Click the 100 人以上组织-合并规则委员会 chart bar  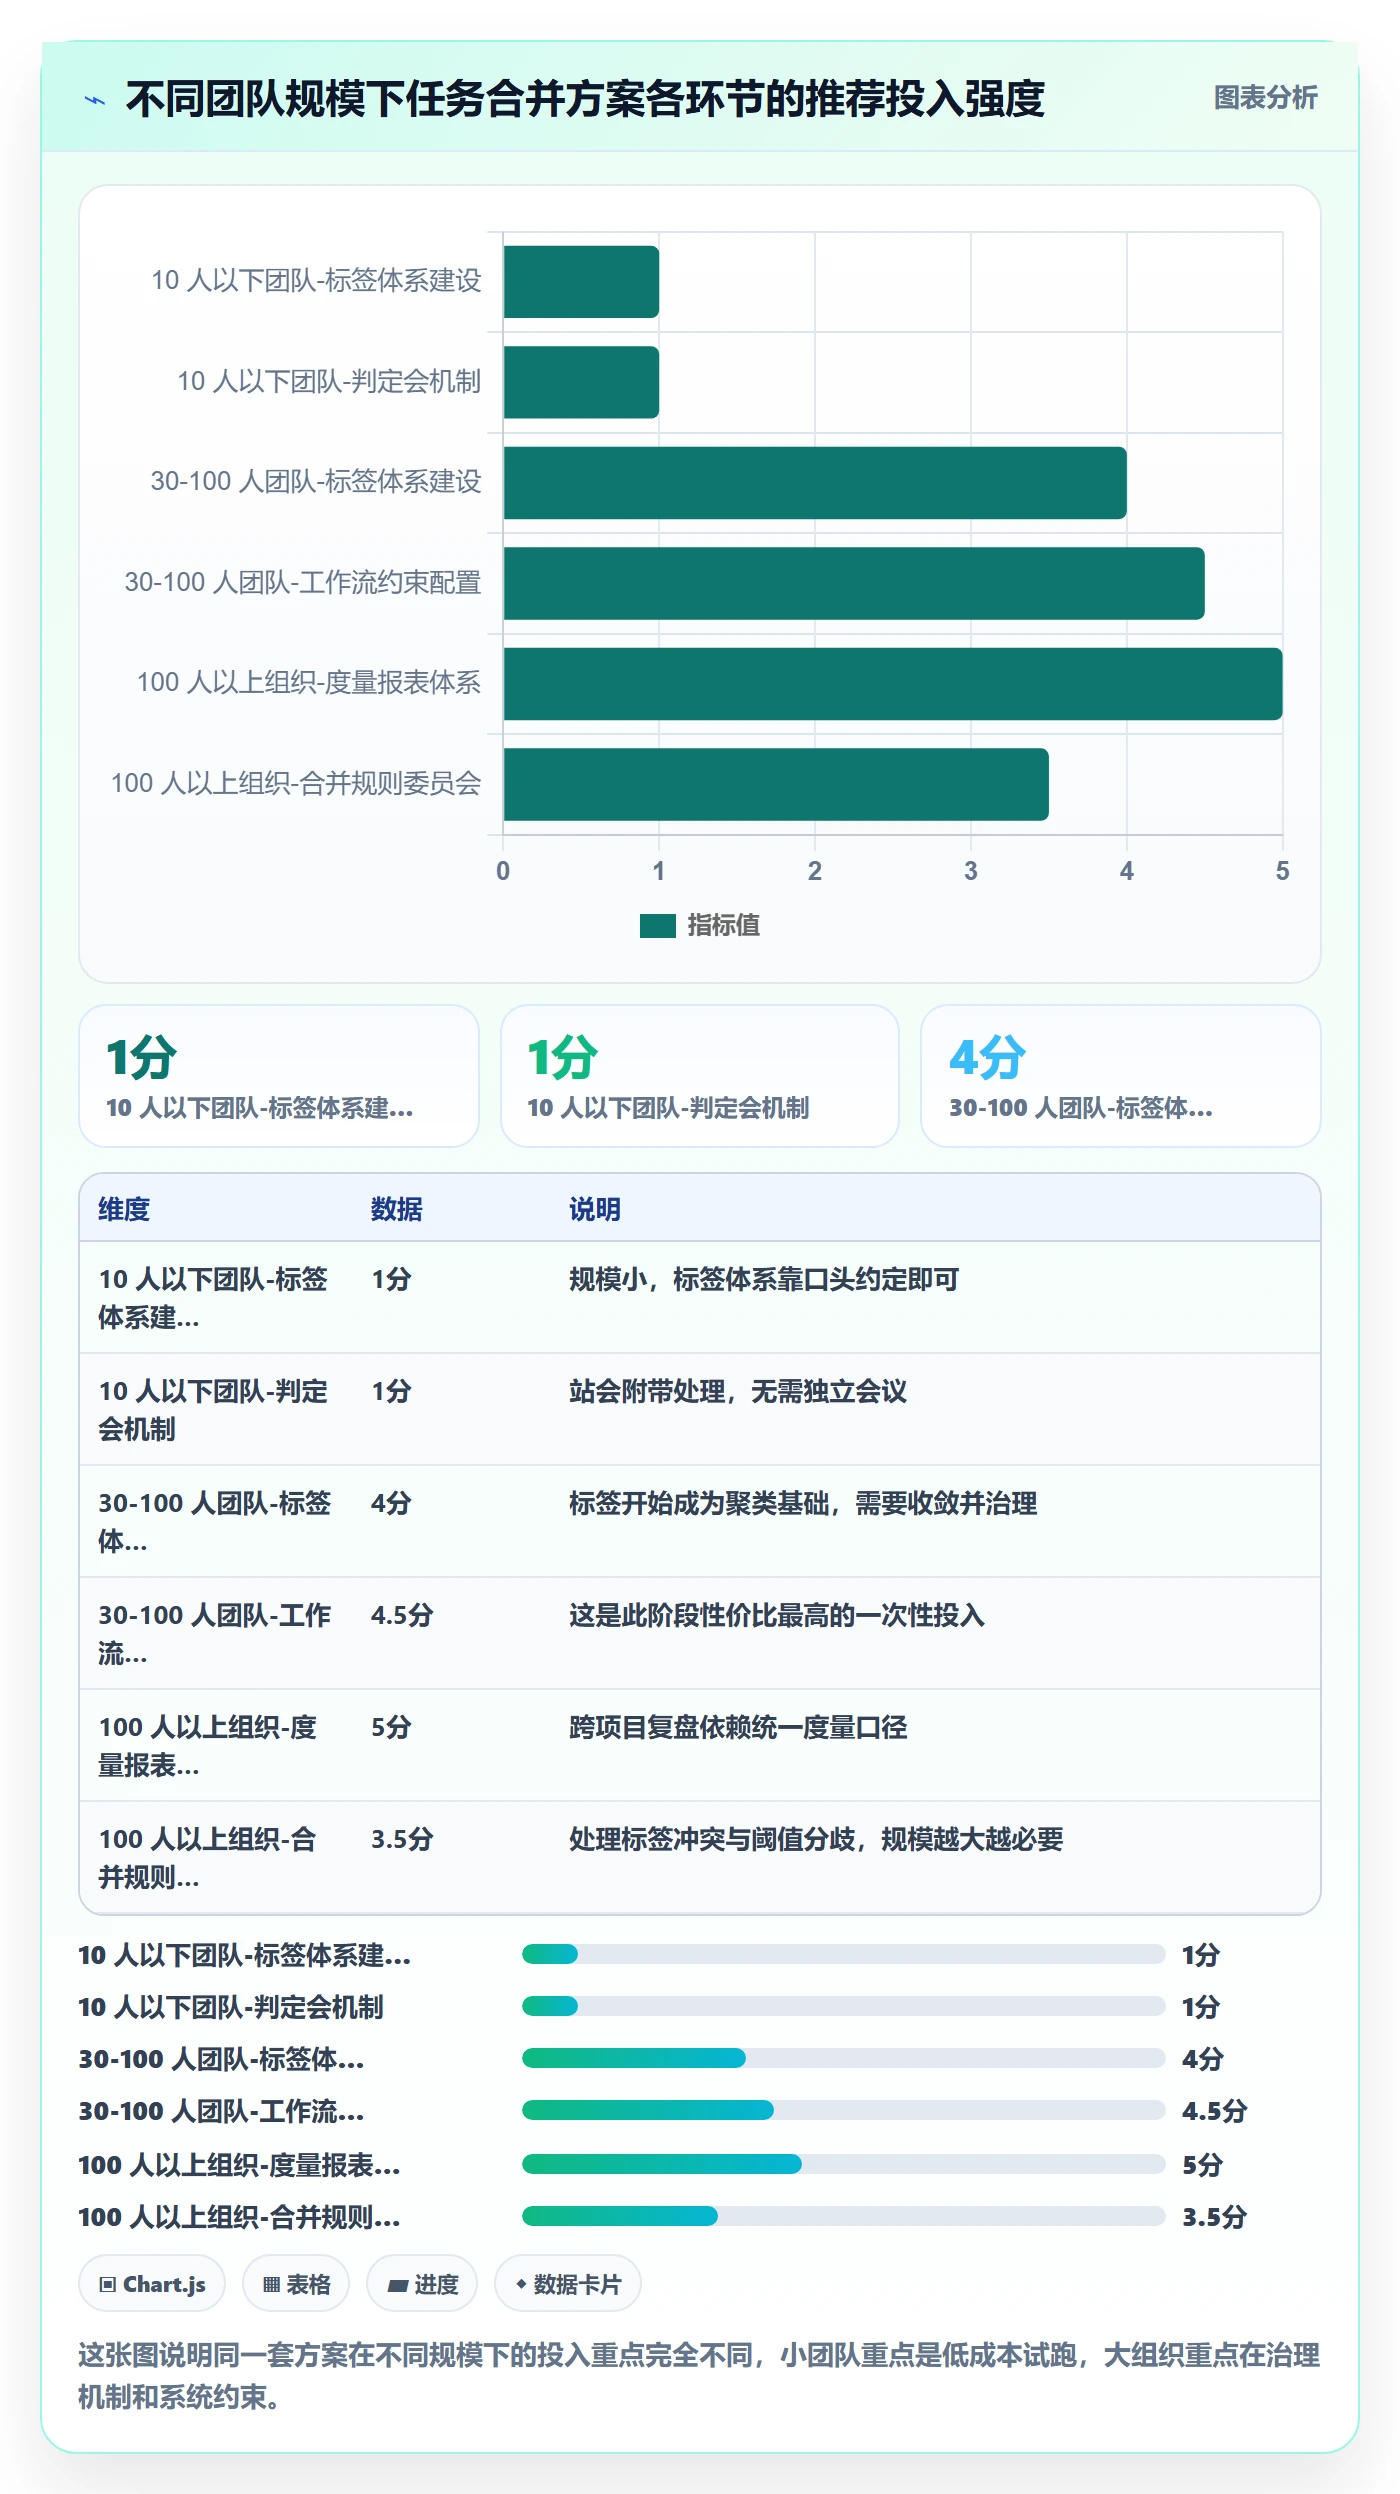point(776,784)
